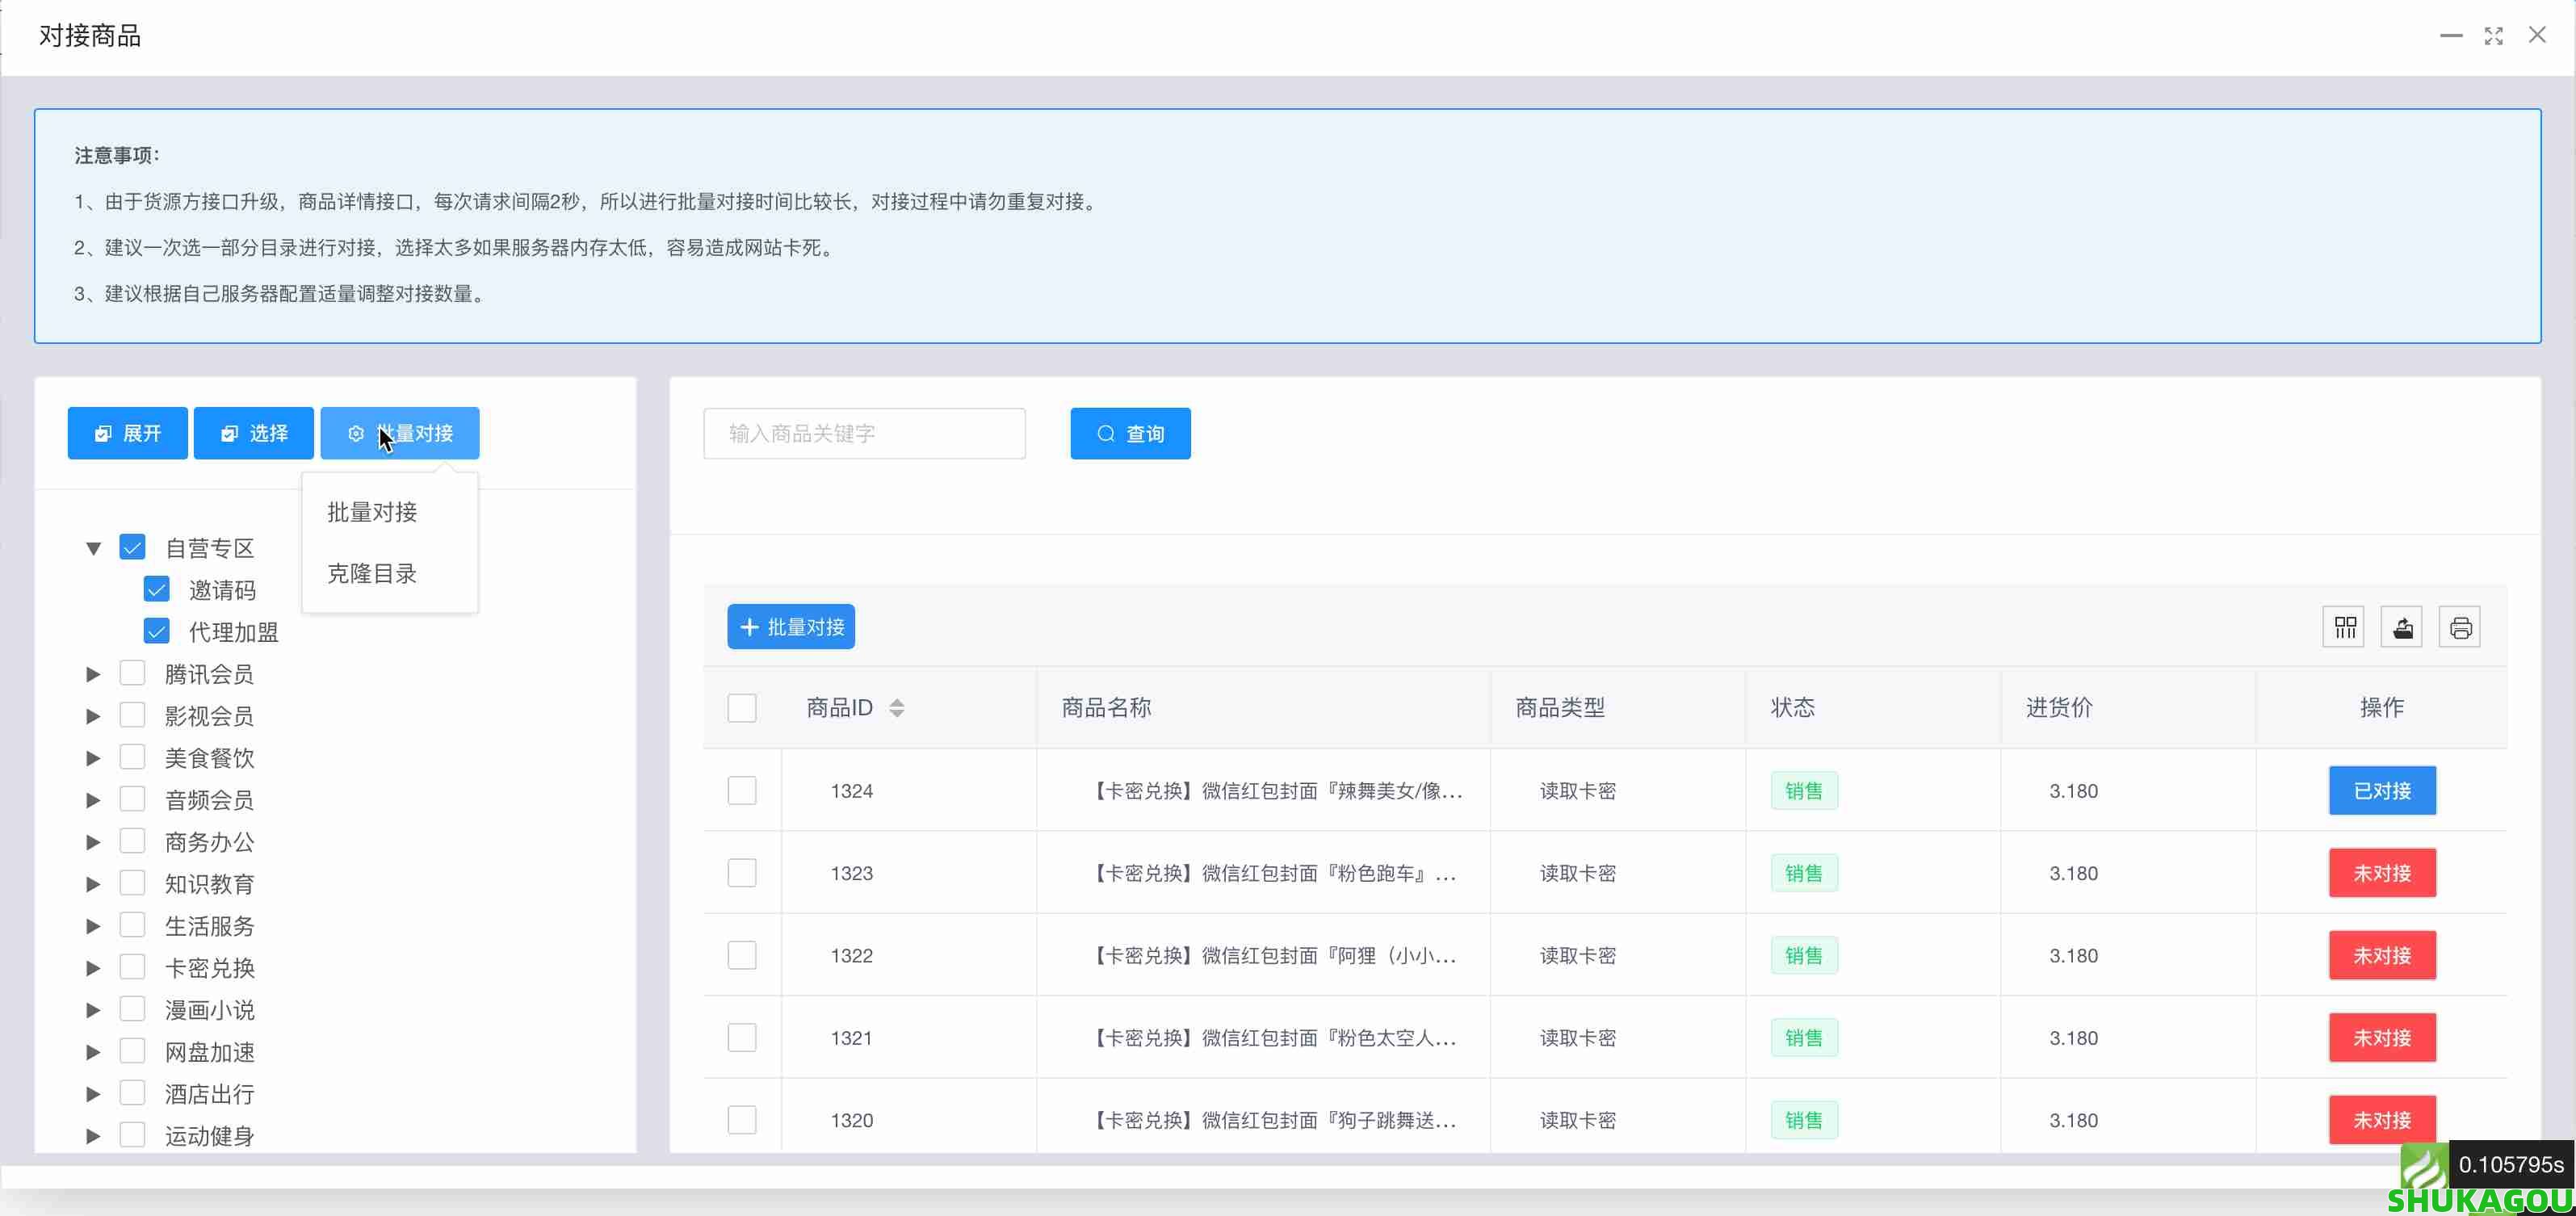Expand the 卡密兑换 tree node
This screenshot has height=1216, width=2576.
[93, 968]
